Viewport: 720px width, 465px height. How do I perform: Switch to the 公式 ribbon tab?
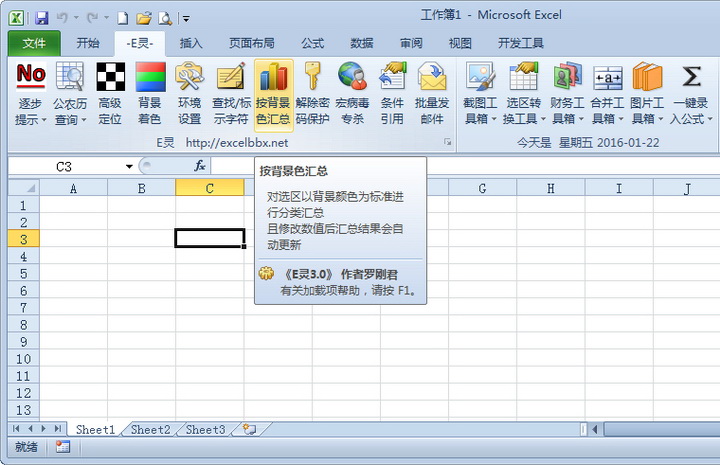(312, 43)
